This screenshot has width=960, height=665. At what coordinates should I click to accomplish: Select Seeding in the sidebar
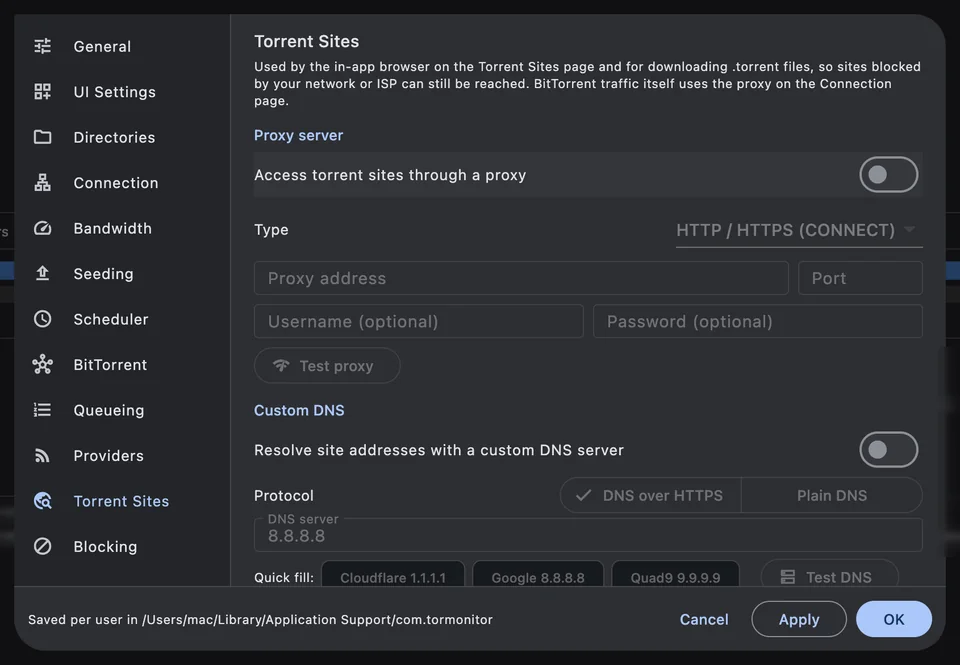click(122, 273)
